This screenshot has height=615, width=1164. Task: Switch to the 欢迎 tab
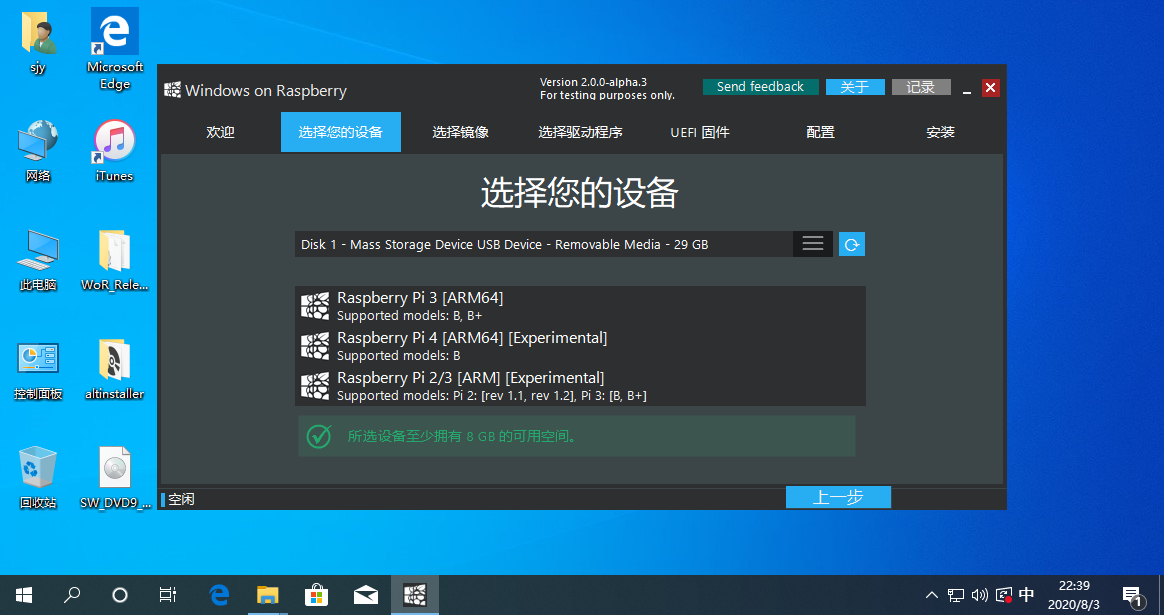tap(220, 132)
